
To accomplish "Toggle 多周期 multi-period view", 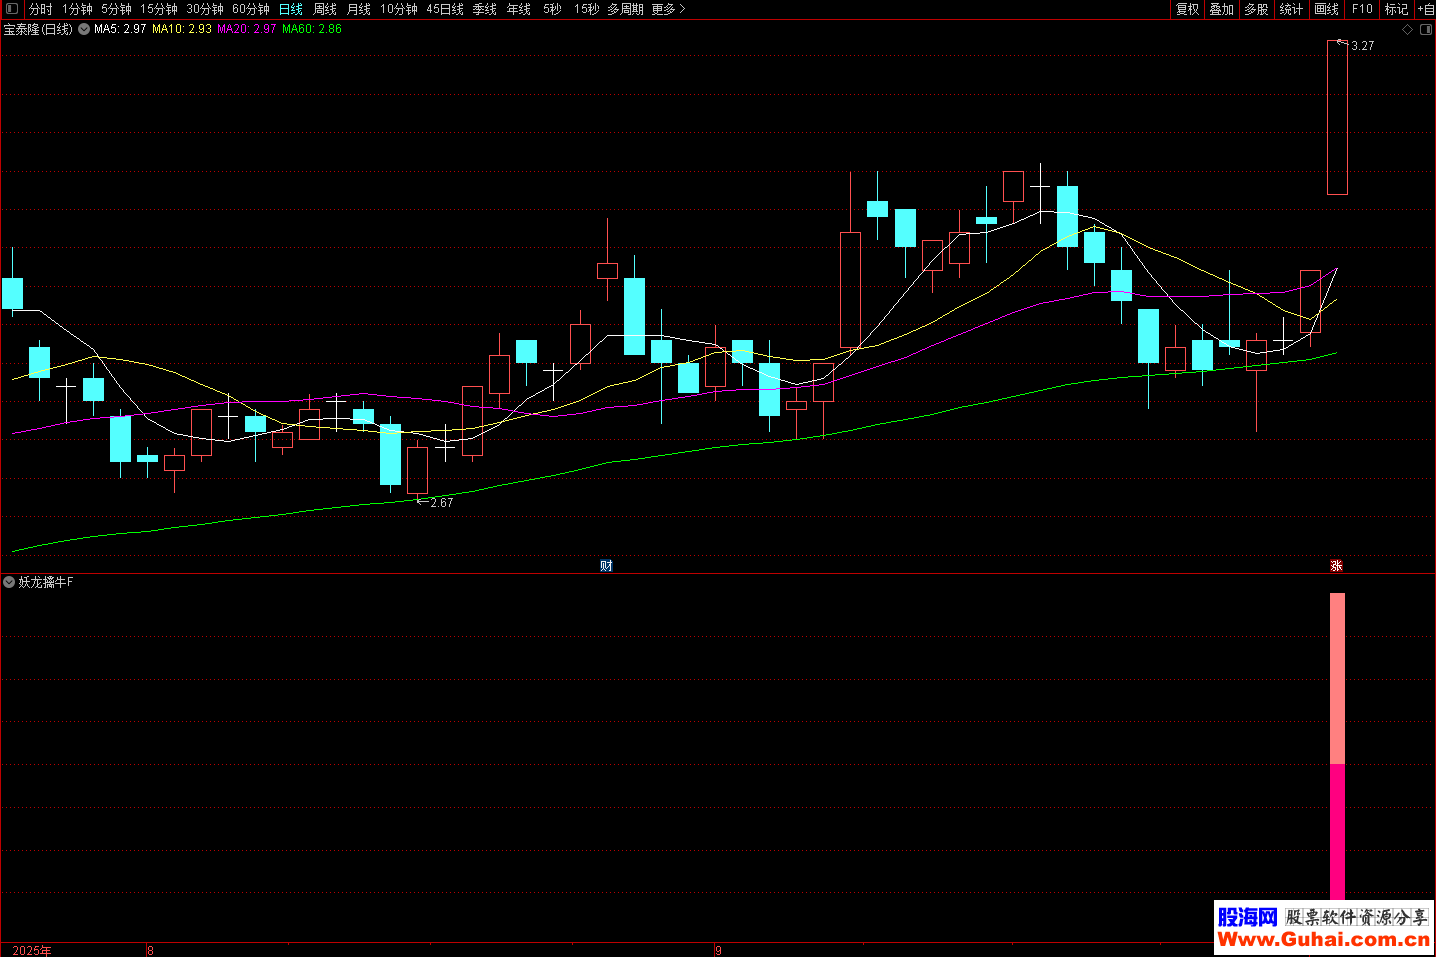I will tap(625, 9).
